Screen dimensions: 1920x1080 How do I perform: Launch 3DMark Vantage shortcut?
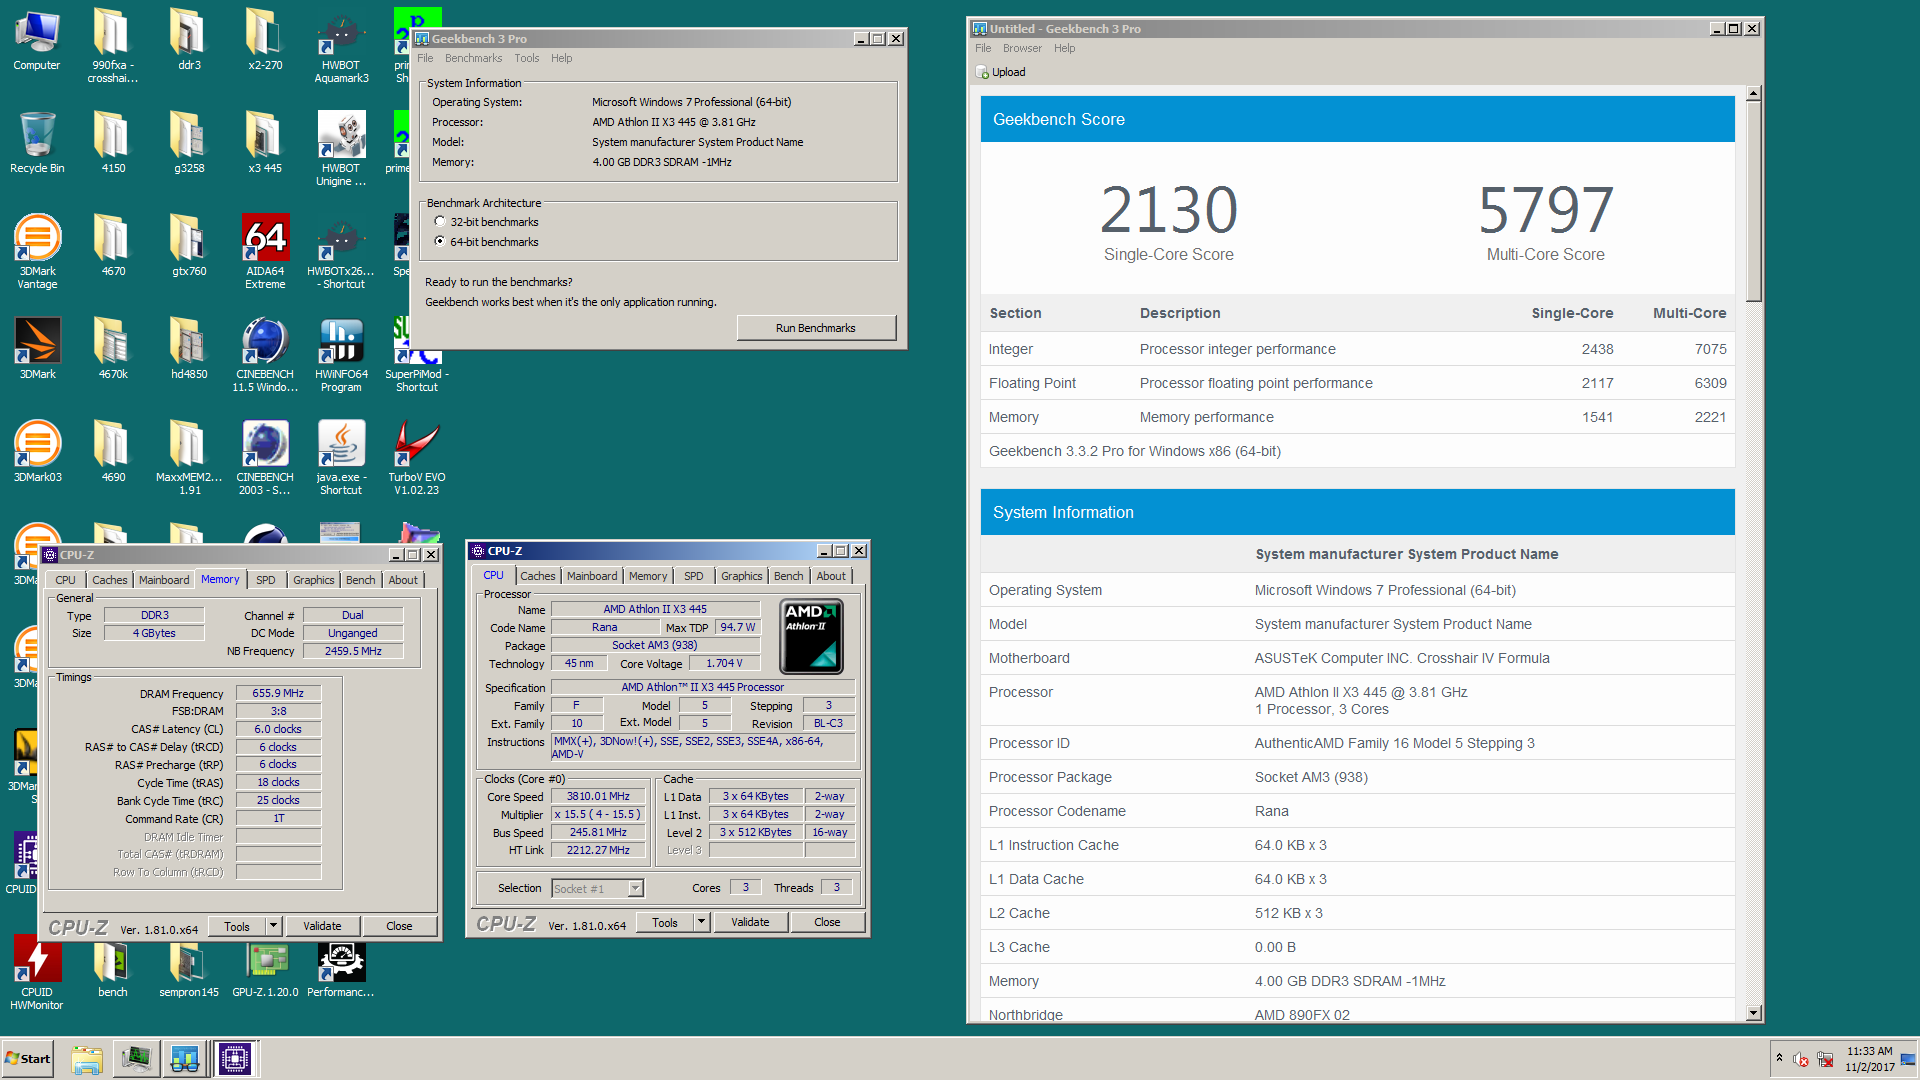37,250
